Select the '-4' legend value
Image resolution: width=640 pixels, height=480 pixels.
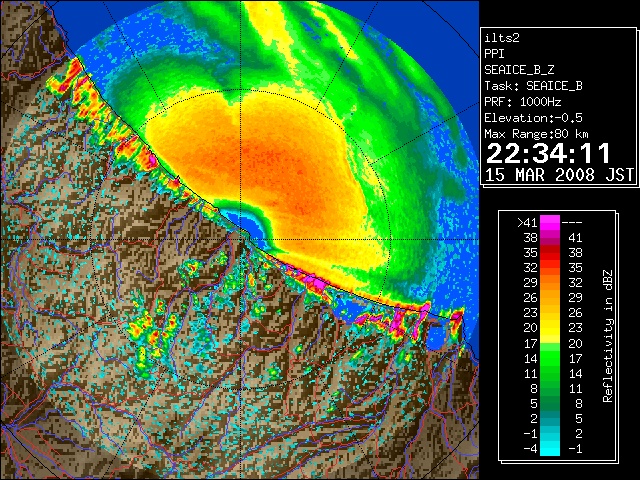point(530,449)
